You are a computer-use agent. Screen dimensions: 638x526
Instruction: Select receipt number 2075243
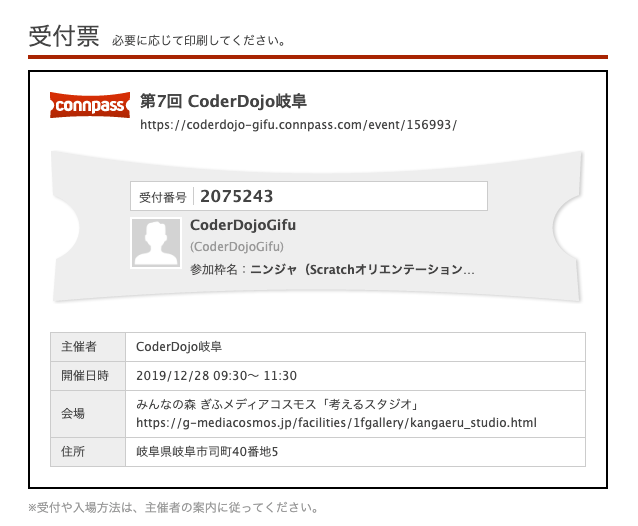click(x=236, y=196)
